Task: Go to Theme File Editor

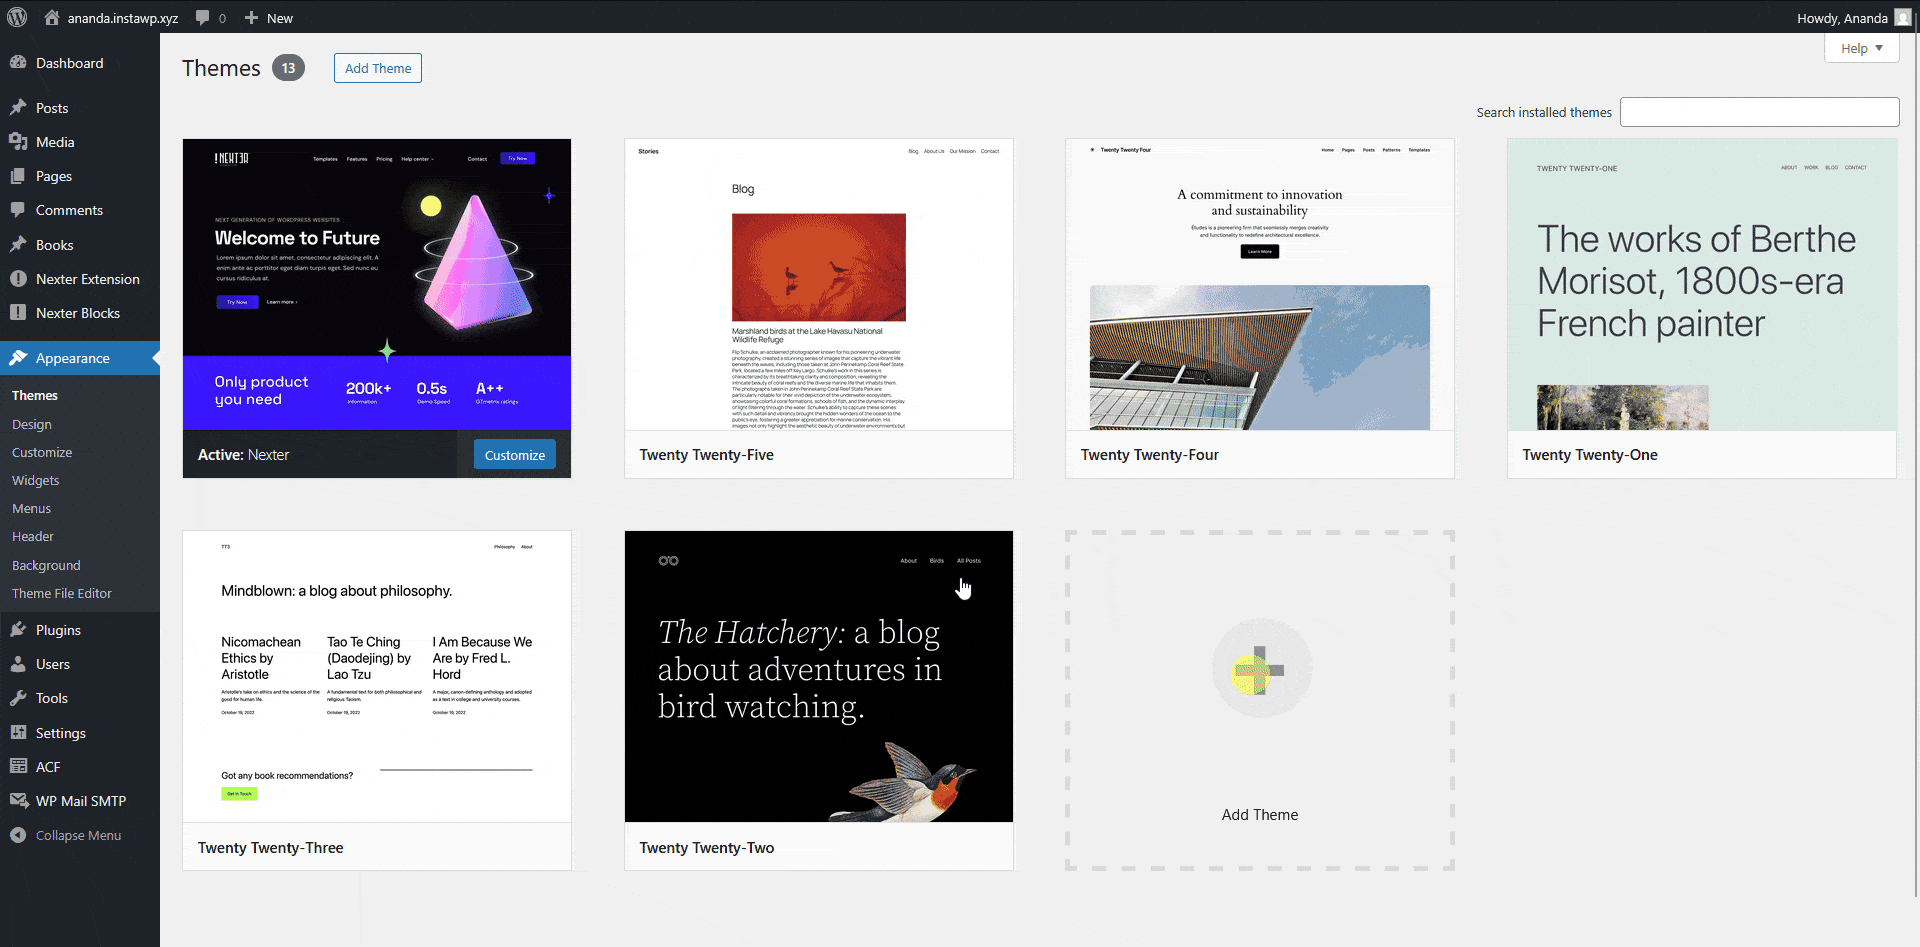Action: pos(62,593)
